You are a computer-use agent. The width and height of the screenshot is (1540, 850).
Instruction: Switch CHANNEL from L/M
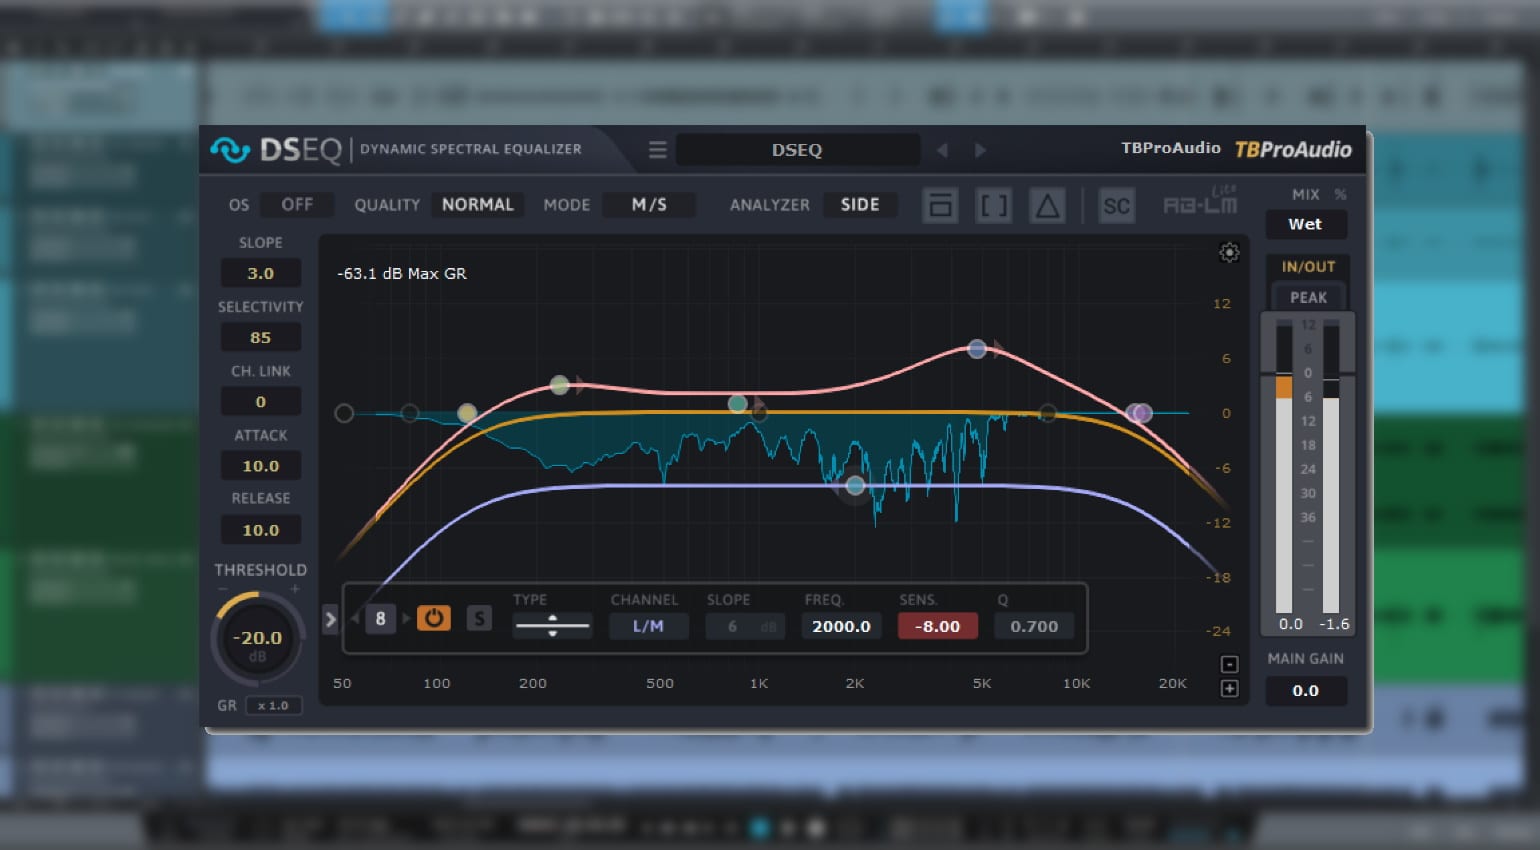pos(648,625)
